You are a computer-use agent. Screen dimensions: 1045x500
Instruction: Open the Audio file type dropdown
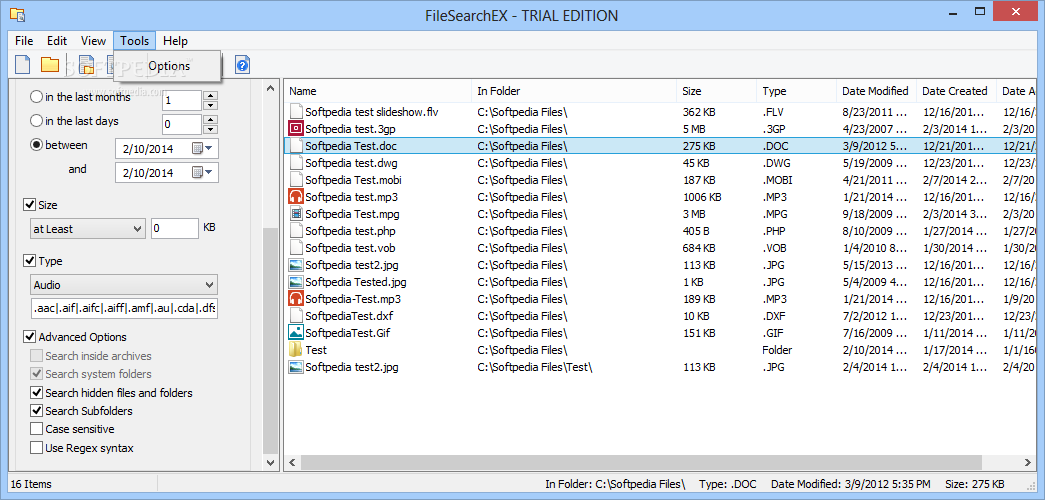click(124, 285)
